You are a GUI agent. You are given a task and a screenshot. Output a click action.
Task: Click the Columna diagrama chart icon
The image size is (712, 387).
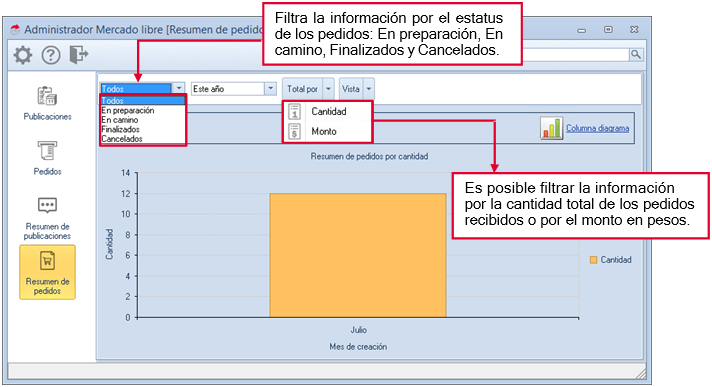coord(551,128)
